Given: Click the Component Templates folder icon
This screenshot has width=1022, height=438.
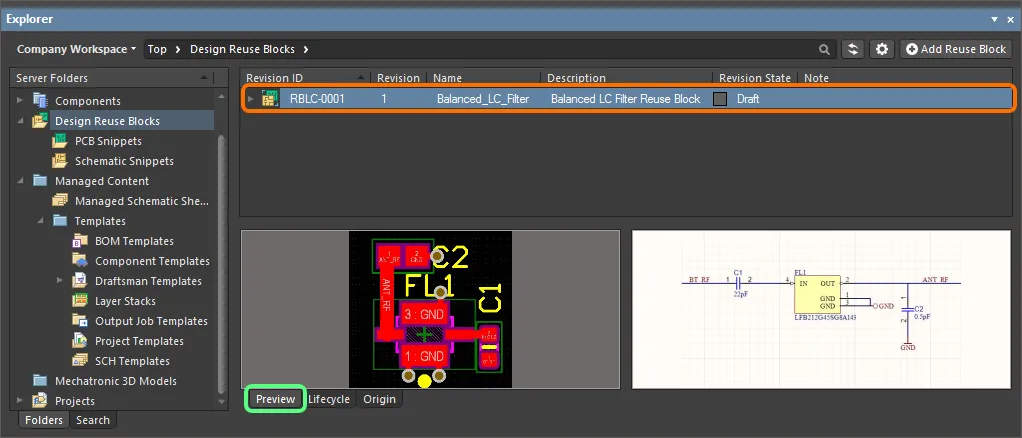Looking at the screenshot, I should click(80, 261).
